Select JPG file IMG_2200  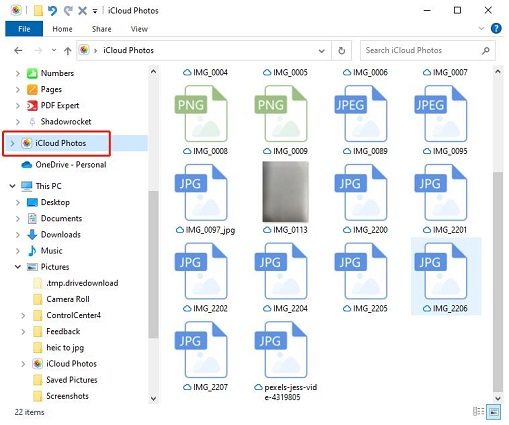pyautogui.click(x=365, y=199)
